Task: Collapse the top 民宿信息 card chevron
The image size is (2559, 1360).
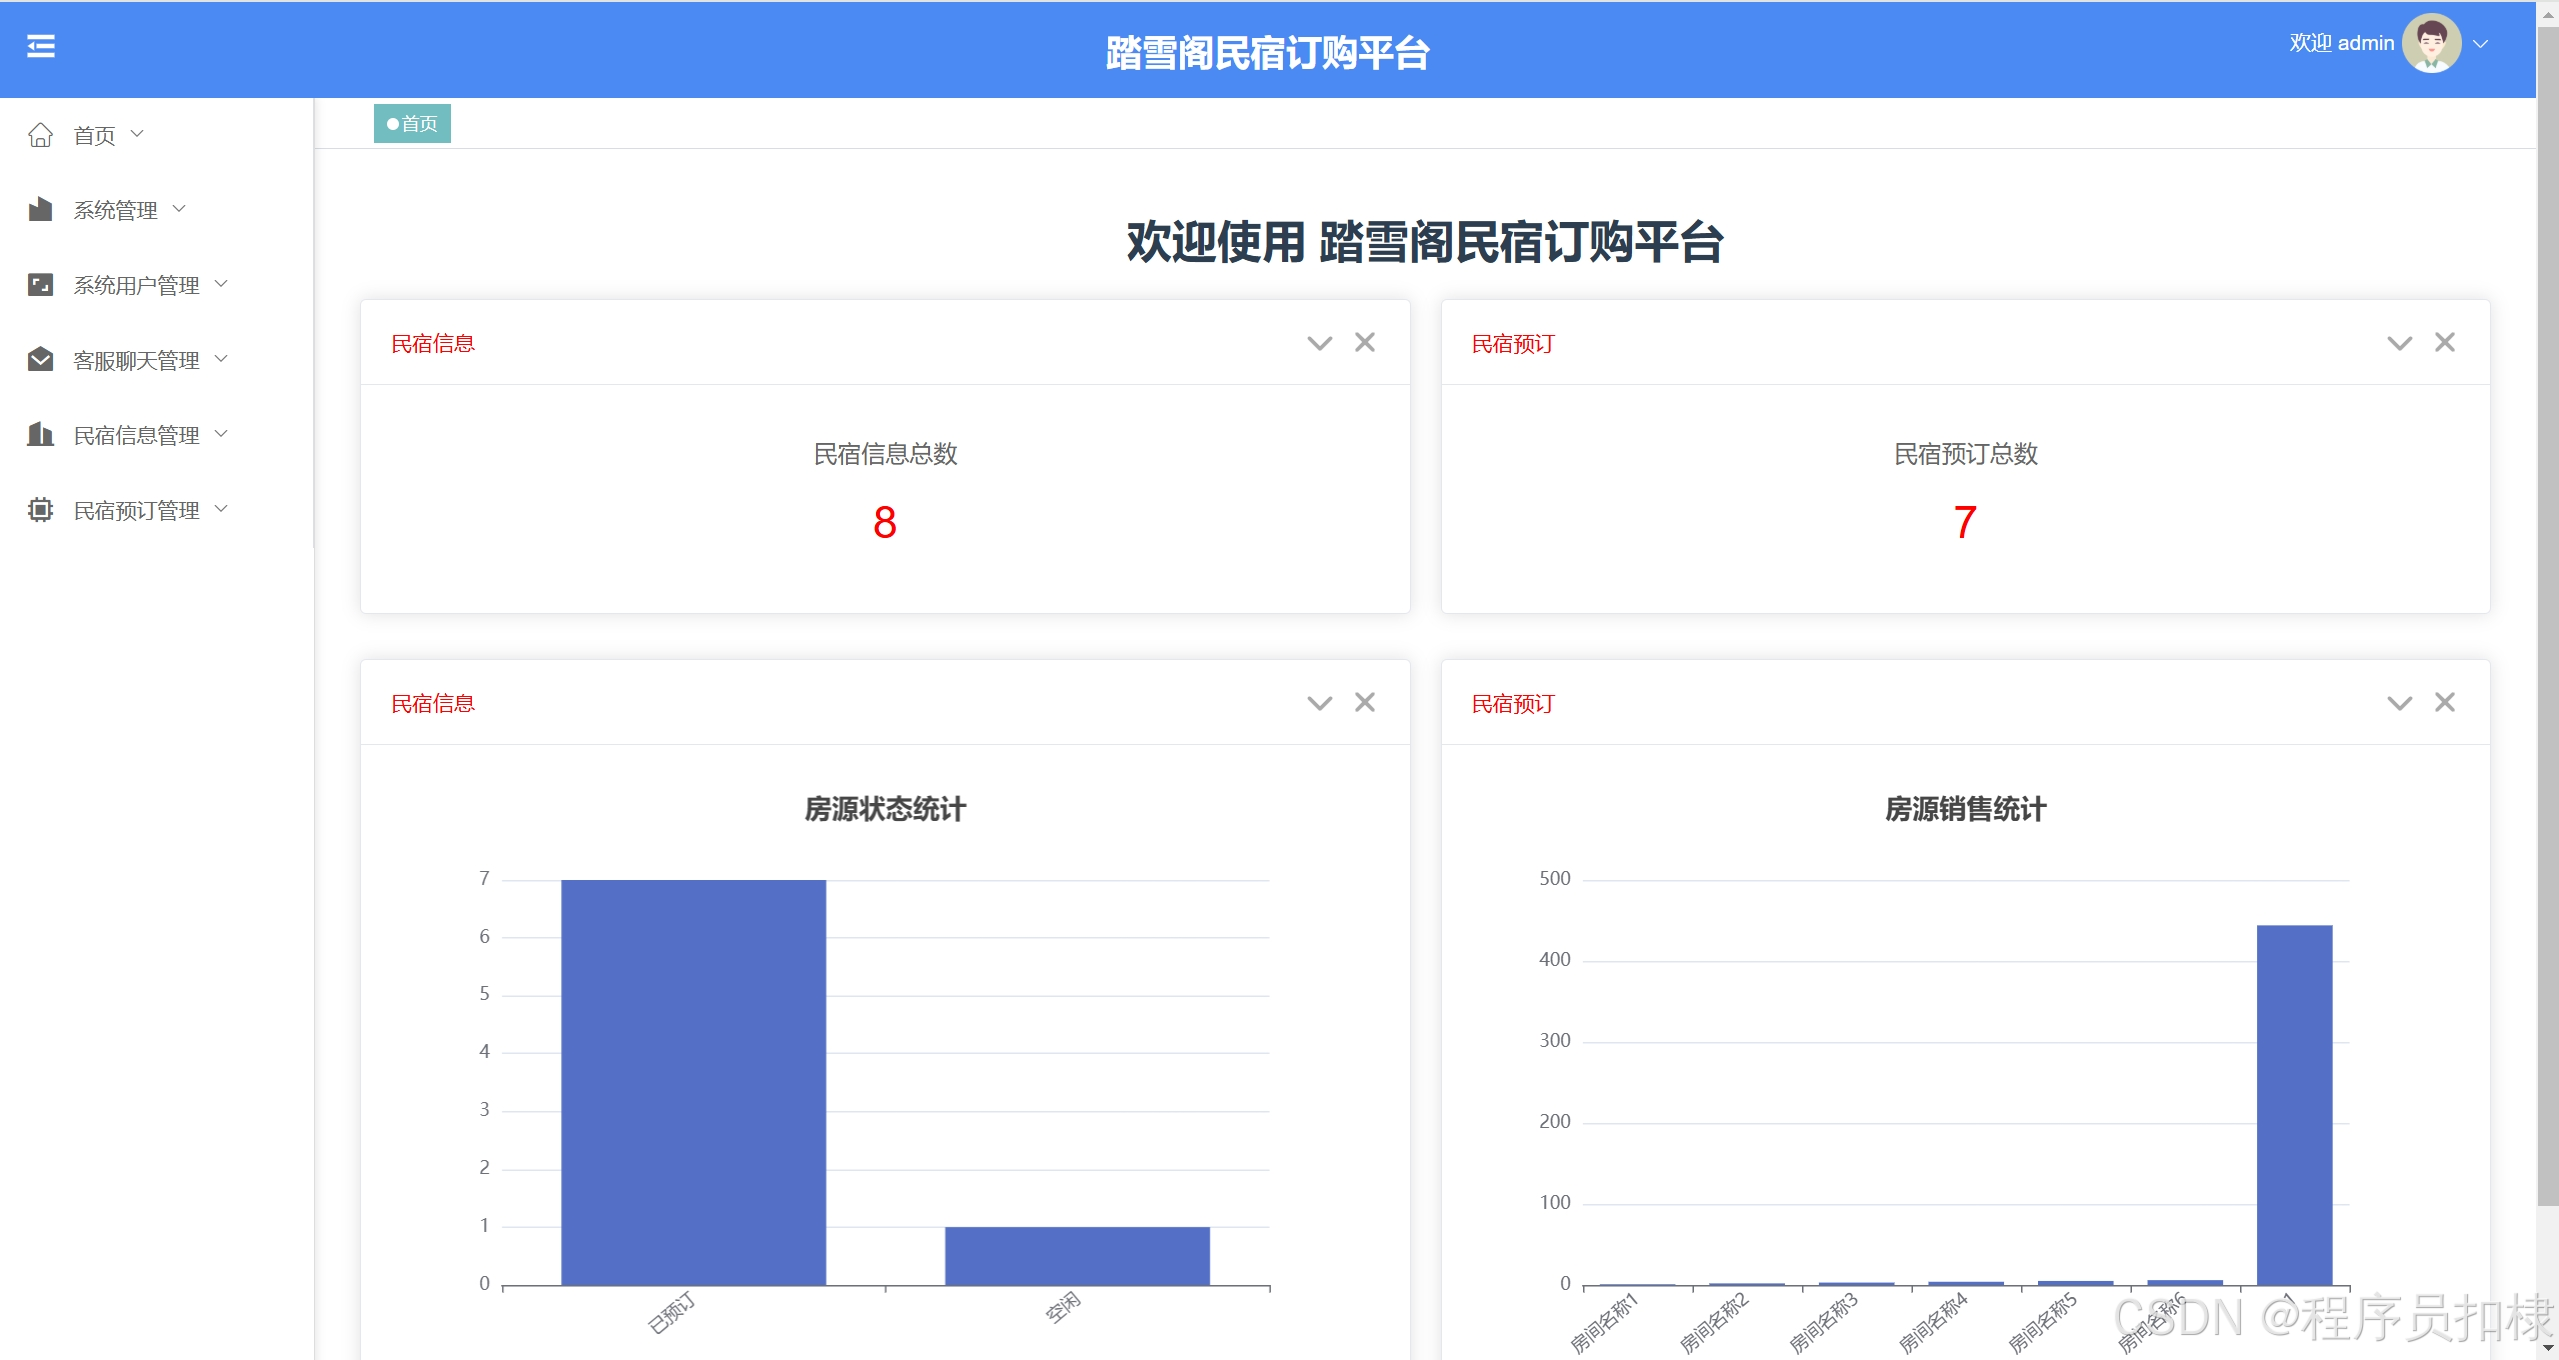Action: pyautogui.click(x=1319, y=344)
